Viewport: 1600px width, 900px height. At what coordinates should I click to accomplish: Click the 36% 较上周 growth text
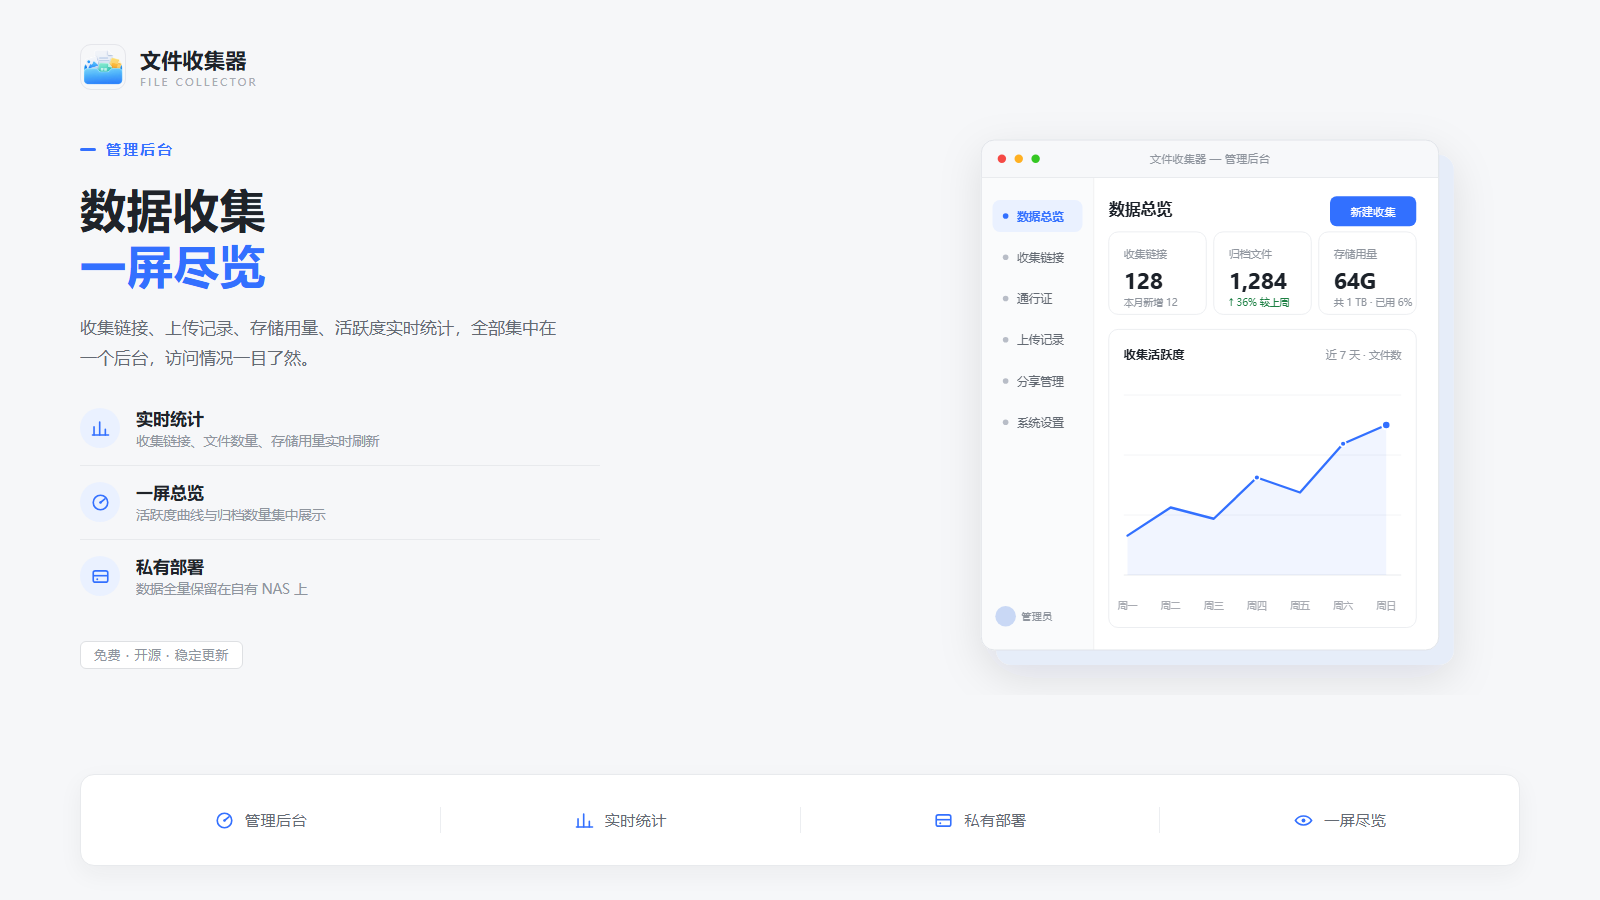tap(1259, 302)
